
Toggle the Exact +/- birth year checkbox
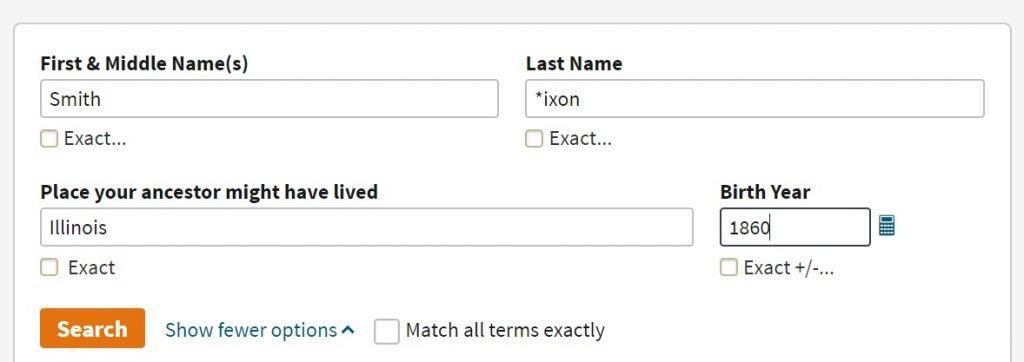point(729,267)
